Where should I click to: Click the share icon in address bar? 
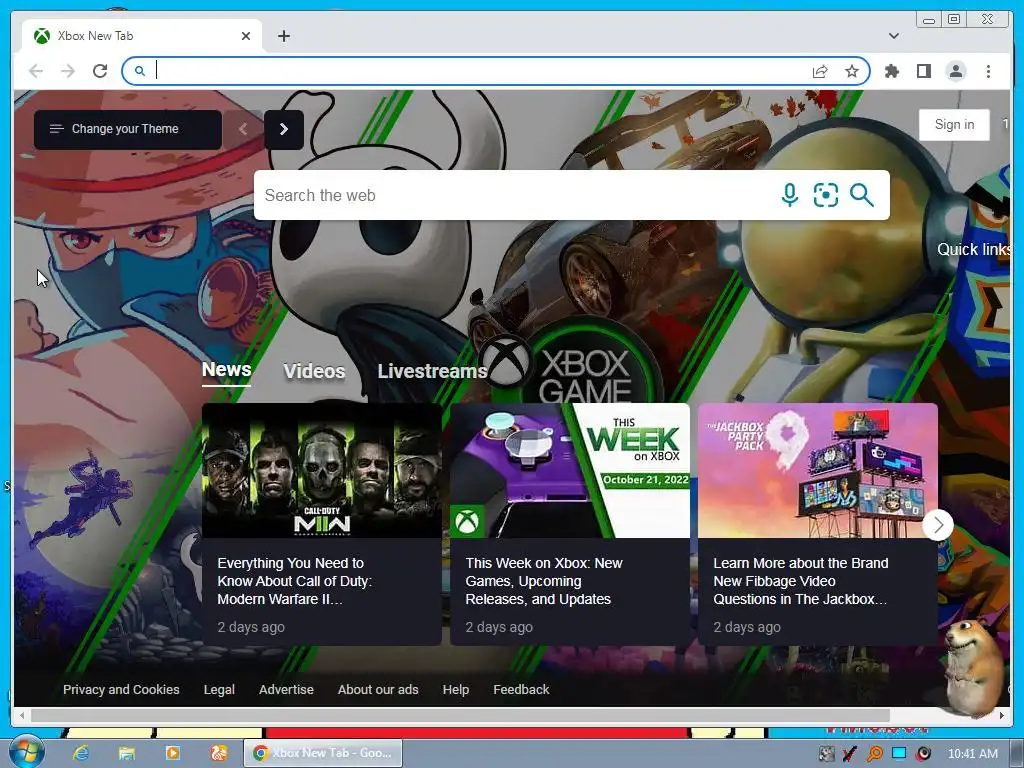click(x=820, y=71)
